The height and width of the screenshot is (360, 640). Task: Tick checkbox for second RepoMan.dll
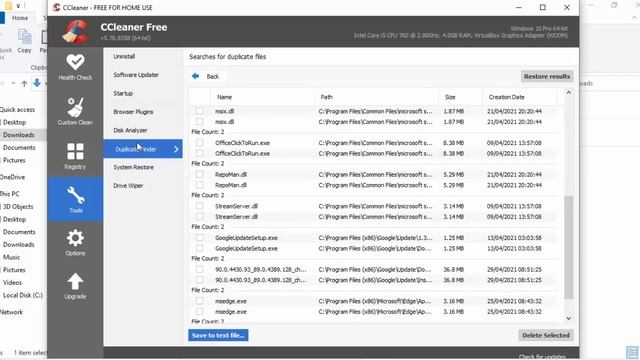pos(199,185)
